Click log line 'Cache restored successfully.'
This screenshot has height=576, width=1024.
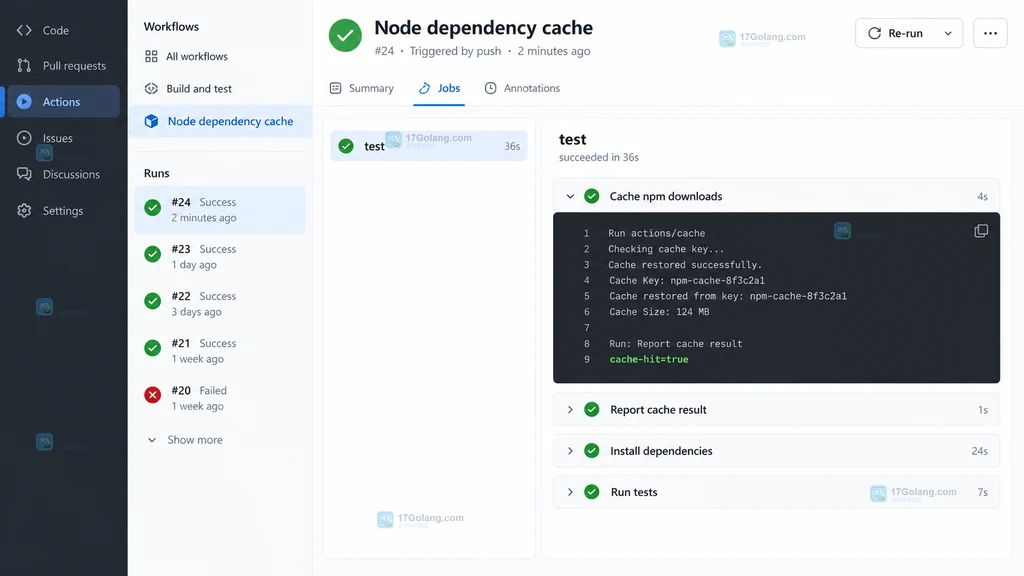coord(685,264)
